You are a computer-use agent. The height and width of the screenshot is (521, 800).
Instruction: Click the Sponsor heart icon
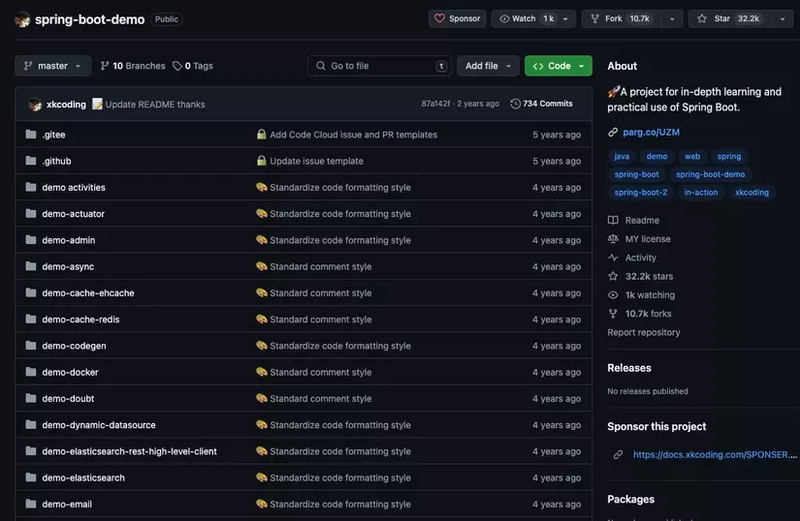(x=439, y=18)
